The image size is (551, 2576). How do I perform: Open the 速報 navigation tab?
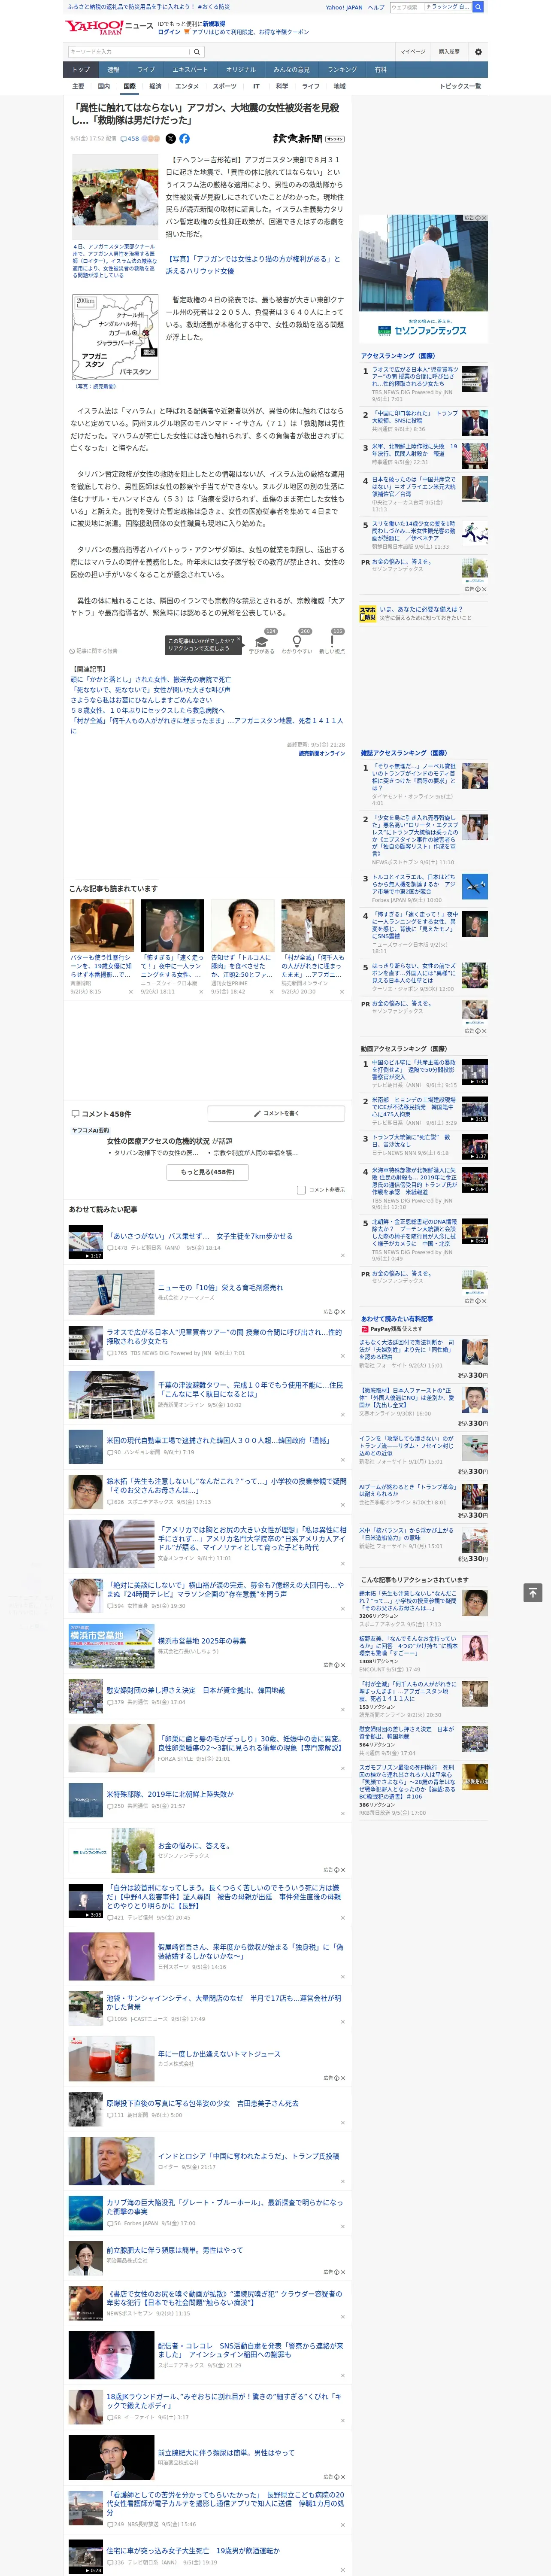tap(113, 70)
